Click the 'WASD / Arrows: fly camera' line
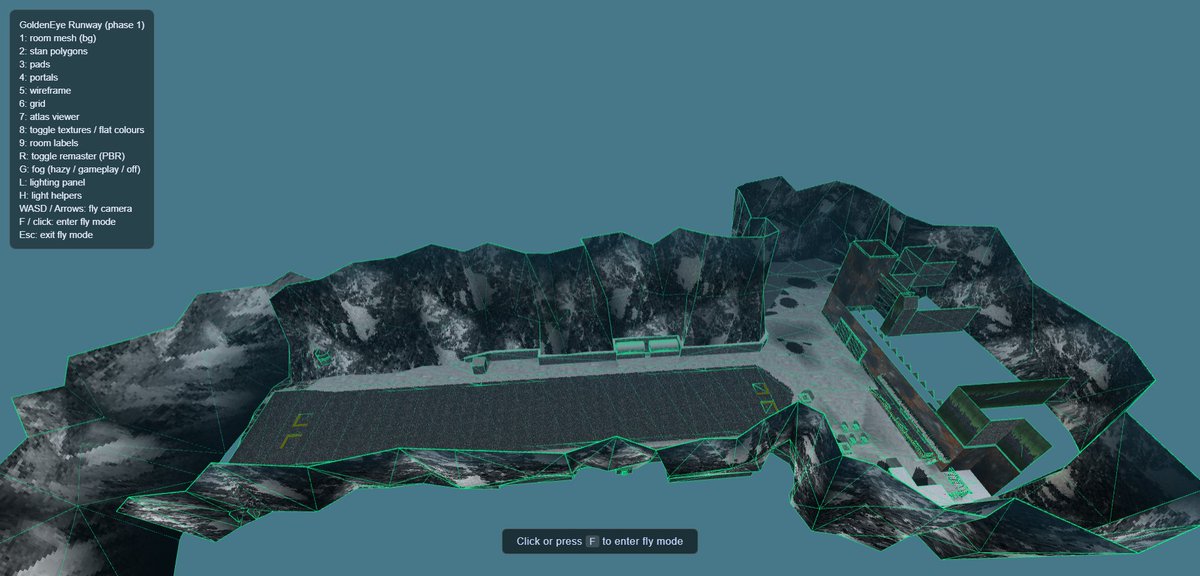 pyautogui.click(x=75, y=208)
